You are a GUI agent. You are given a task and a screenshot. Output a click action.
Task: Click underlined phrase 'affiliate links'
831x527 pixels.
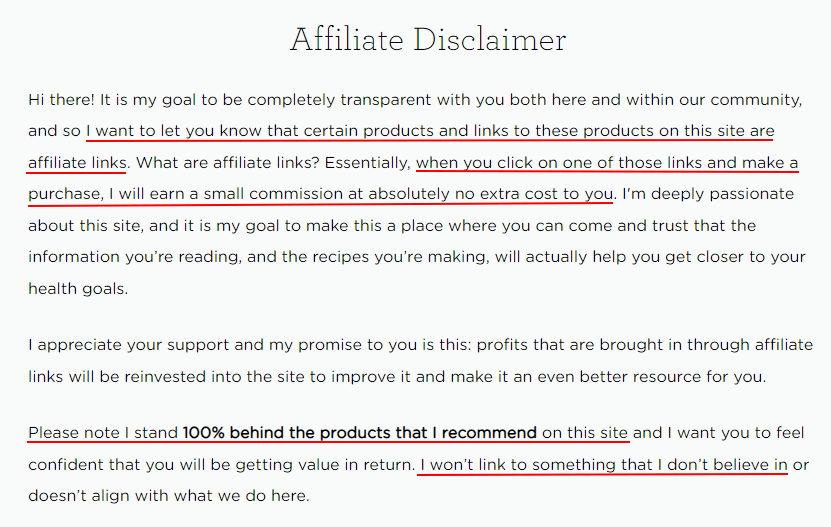(77, 162)
